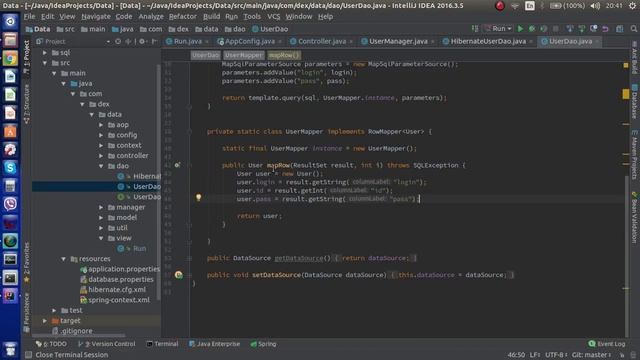Open the TODO tool window
The height and width of the screenshot is (360, 640).
(x=51, y=344)
